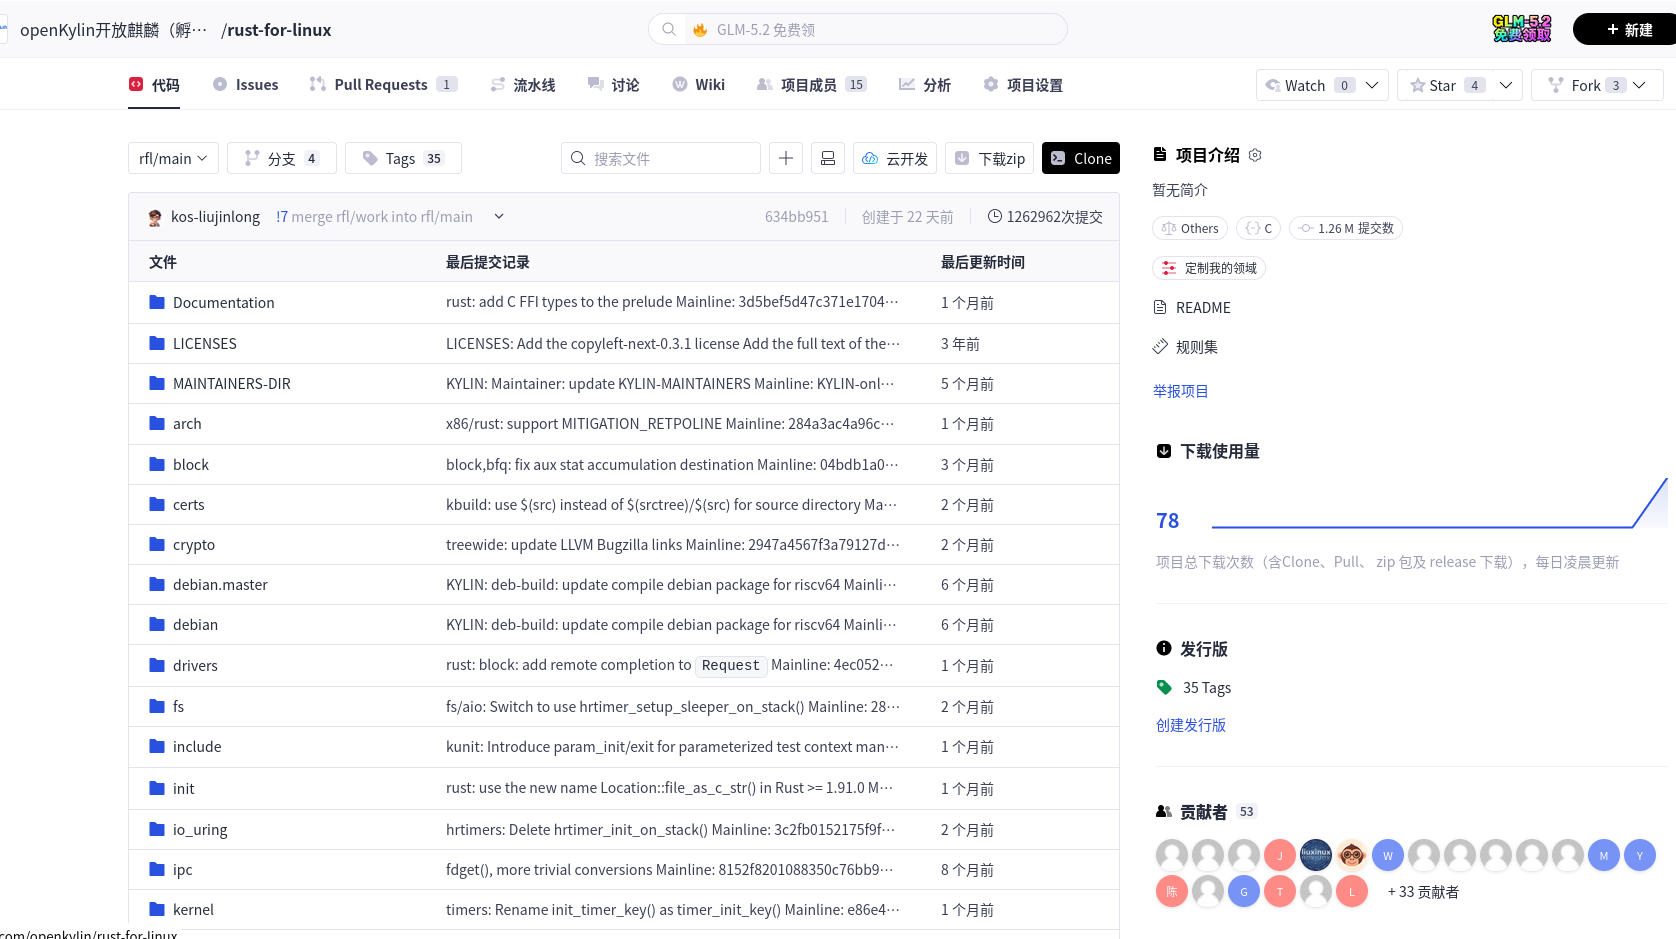Open the rfl/main branch dropdown
1676x939 pixels.
tap(173, 158)
